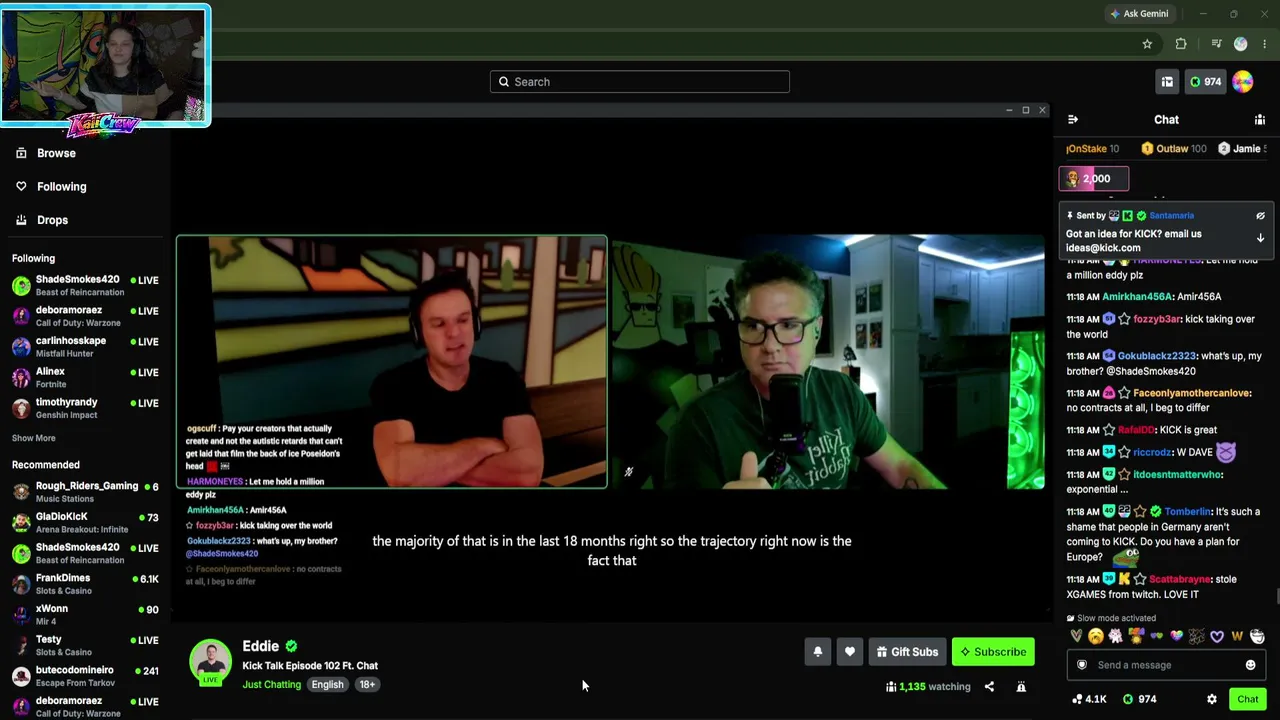Open xWonn recommended channel
The width and height of the screenshot is (1280, 720).
coord(85,614)
